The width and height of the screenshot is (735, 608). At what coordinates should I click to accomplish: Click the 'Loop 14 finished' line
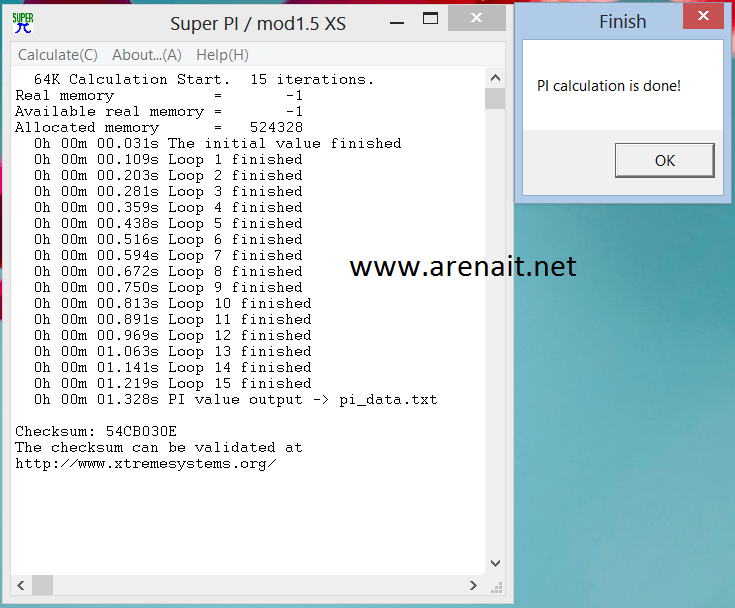tap(172, 367)
